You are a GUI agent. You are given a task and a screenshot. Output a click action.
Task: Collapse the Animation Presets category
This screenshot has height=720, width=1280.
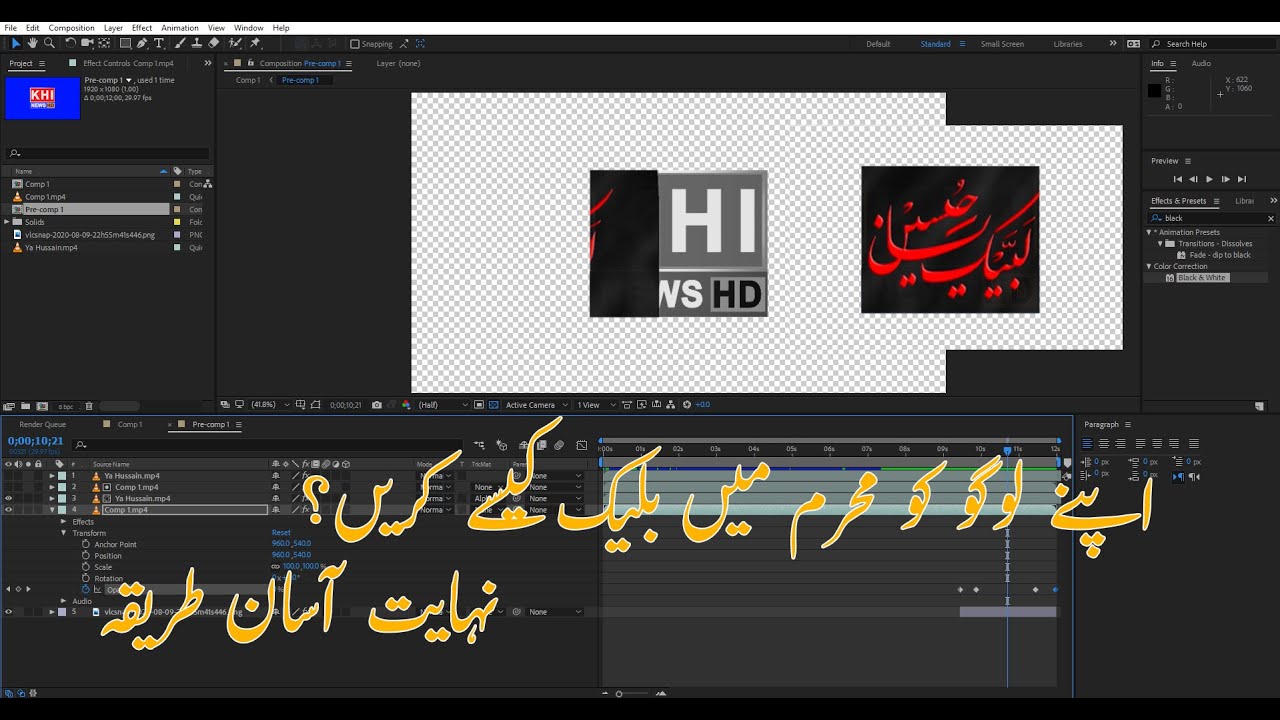[1149, 232]
